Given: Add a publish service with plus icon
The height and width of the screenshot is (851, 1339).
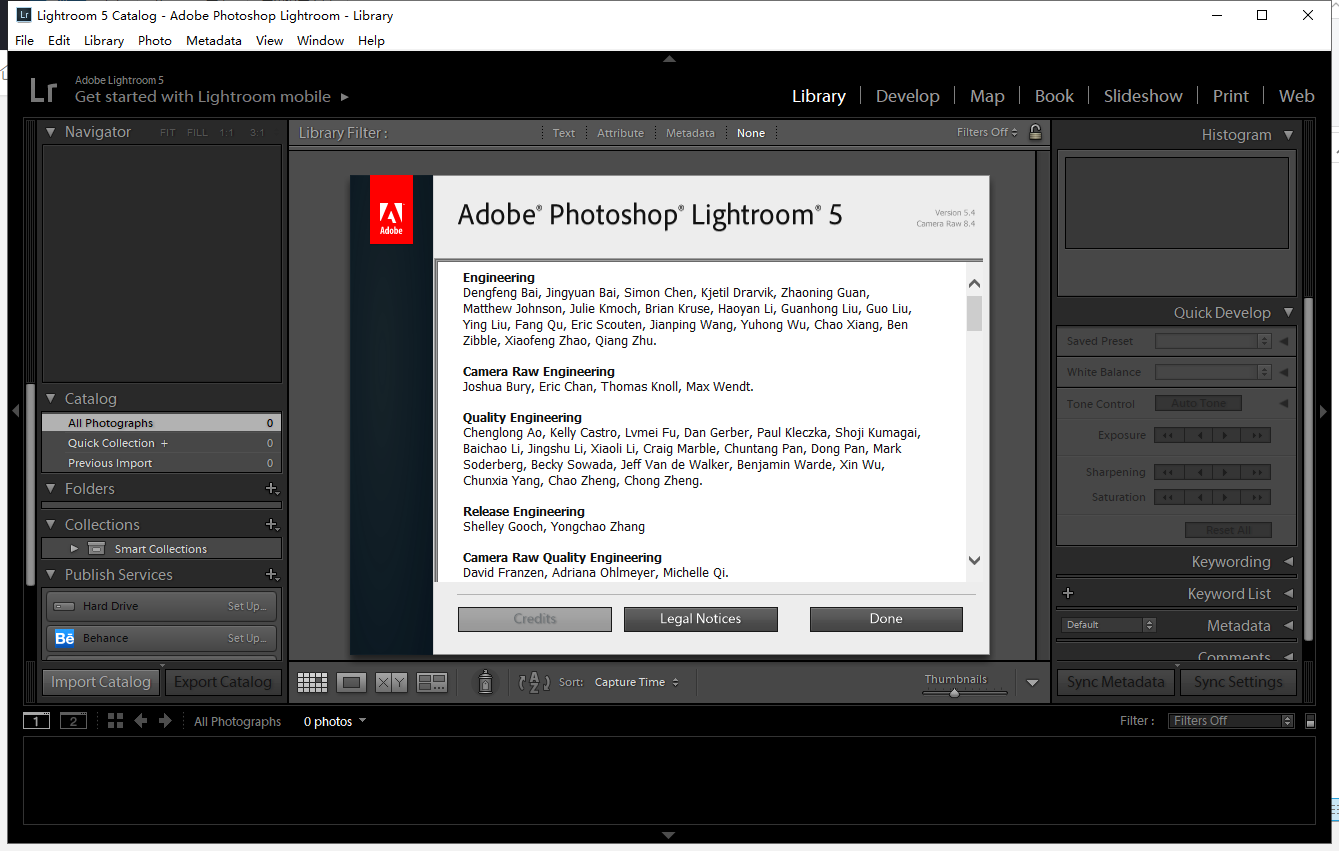Looking at the screenshot, I should tap(270, 575).
